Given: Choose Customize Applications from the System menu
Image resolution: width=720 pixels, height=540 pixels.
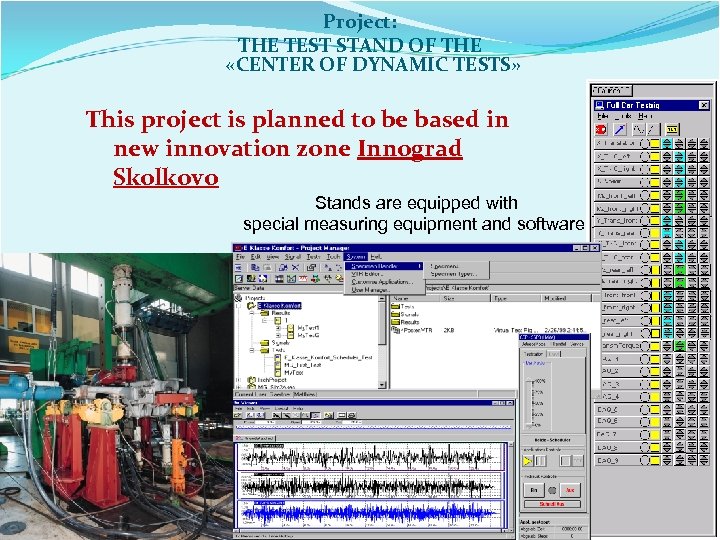Looking at the screenshot, I should point(382,281).
